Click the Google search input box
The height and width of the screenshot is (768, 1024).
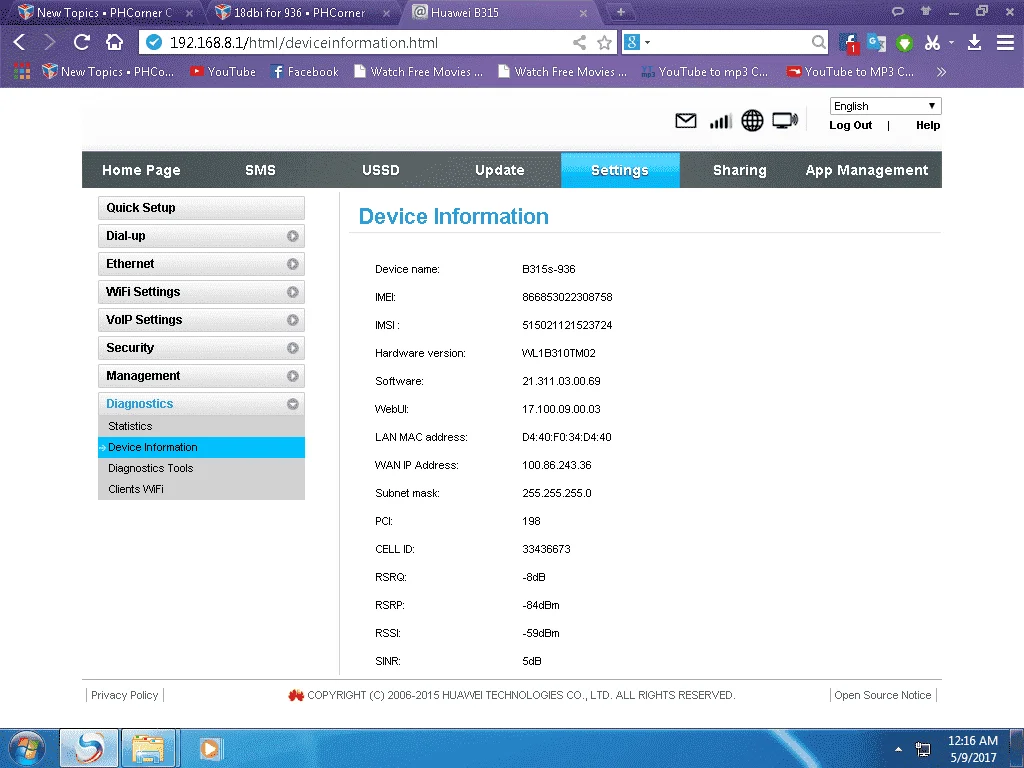click(x=730, y=42)
